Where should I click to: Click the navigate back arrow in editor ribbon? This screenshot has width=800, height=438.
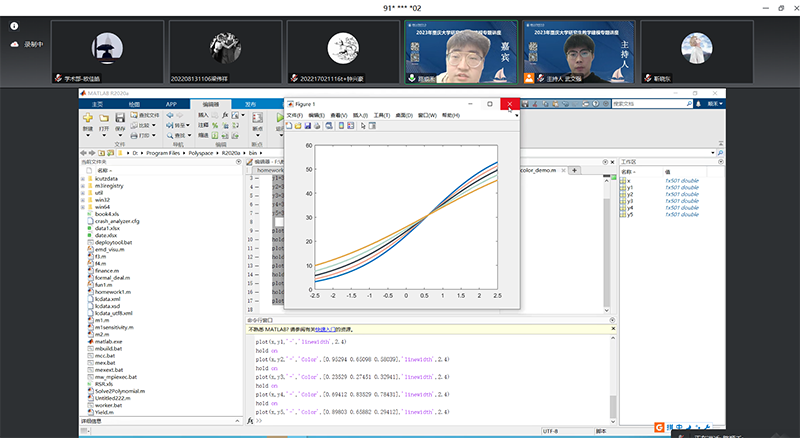point(170,115)
